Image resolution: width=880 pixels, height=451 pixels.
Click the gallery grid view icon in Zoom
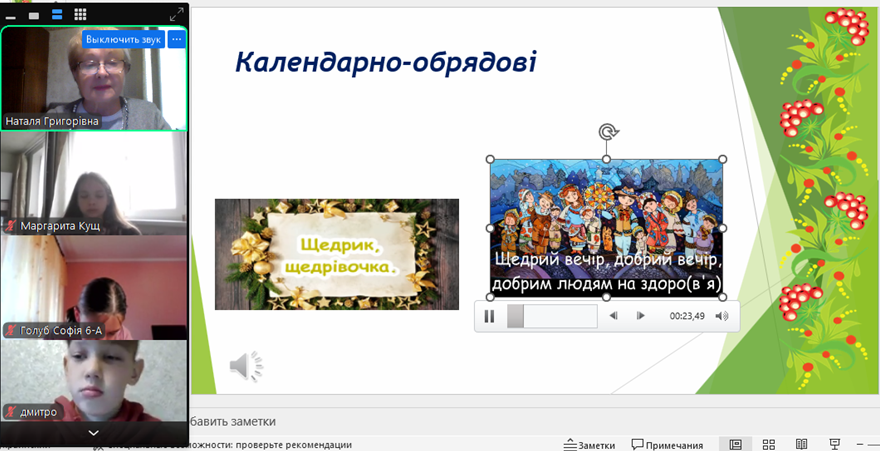pyautogui.click(x=80, y=14)
